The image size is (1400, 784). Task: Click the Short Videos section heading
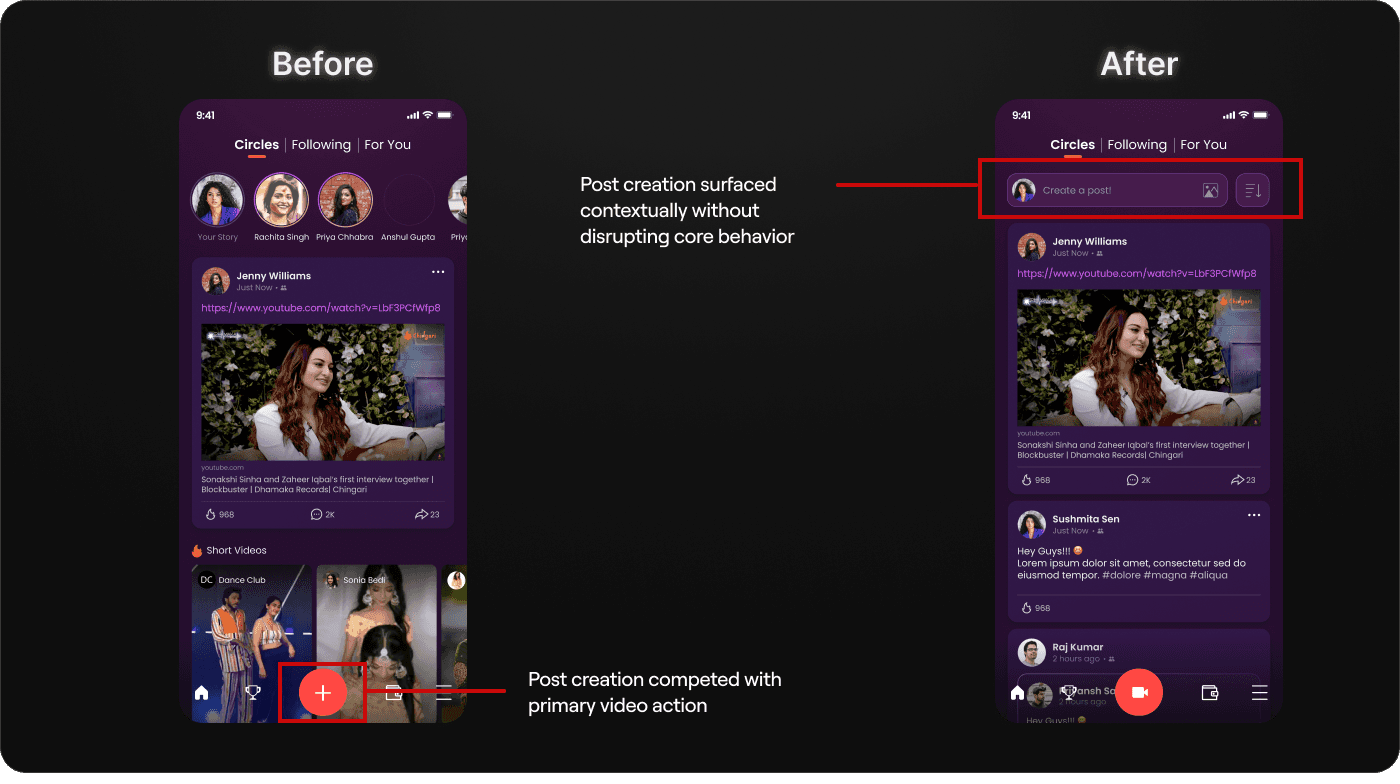point(236,550)
